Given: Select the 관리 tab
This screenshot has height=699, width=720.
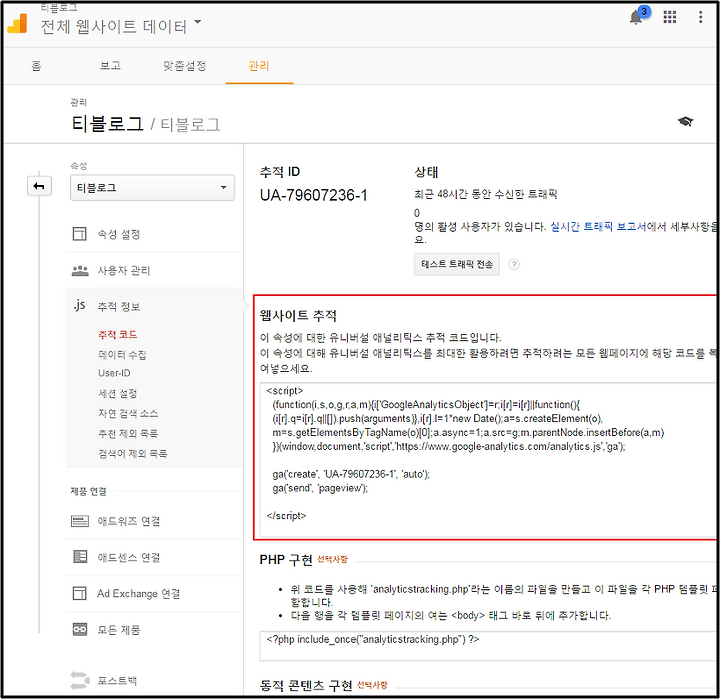Looking at the screenshot, I should pyautogui.click(x=259, y=66).
